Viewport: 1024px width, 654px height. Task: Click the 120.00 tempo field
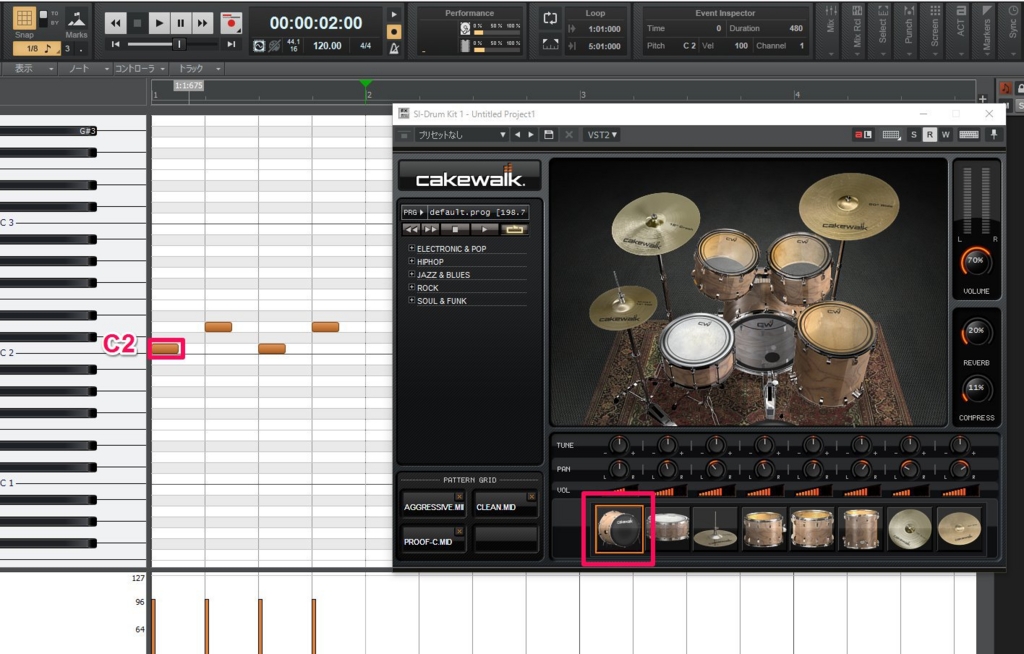coord(327,46)
